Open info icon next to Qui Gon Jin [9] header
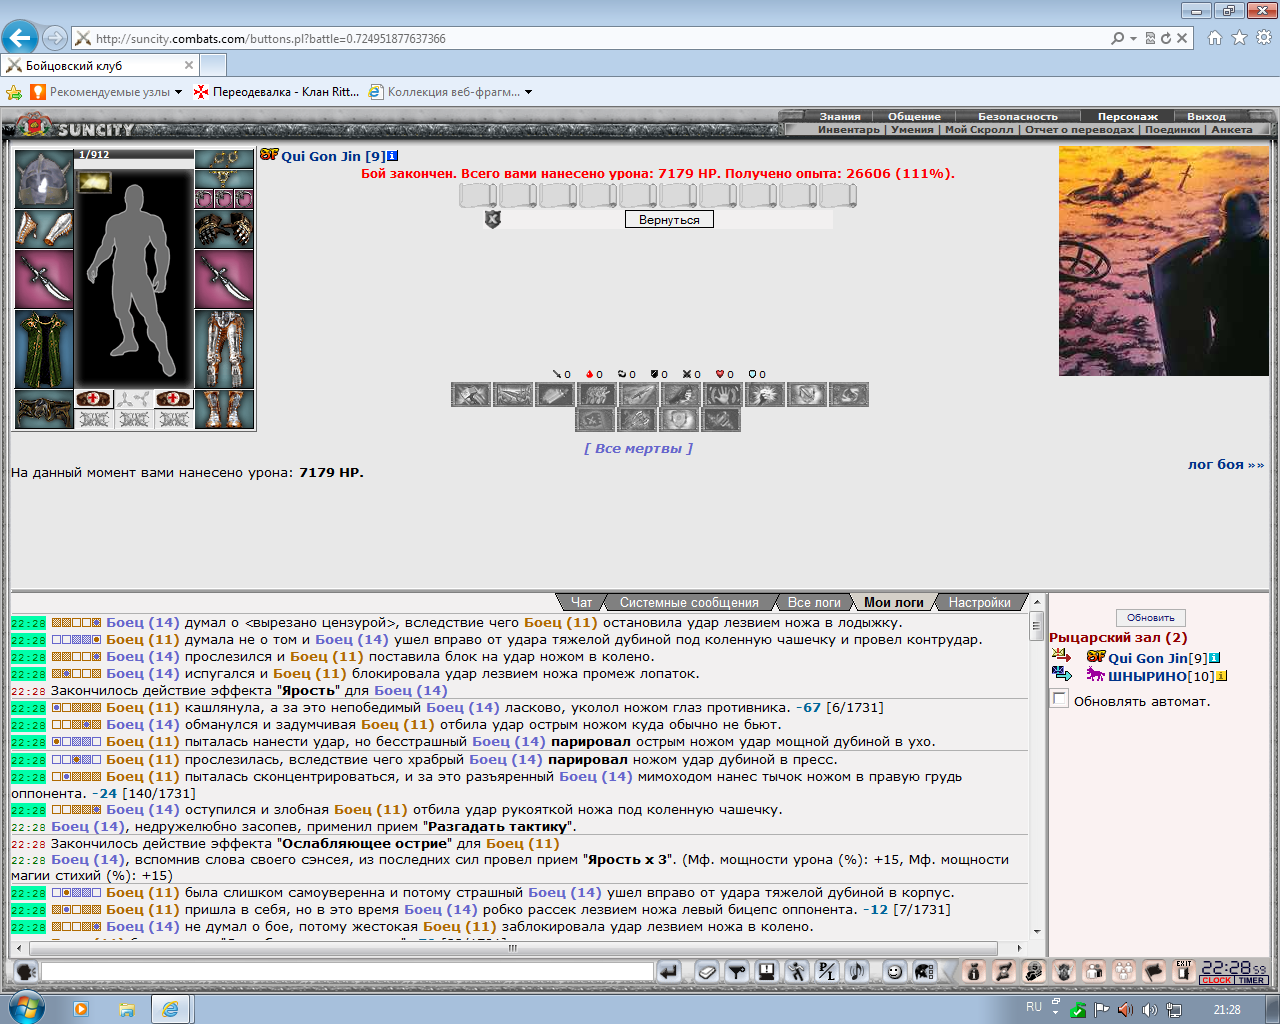Image resolution: width=1280 pixels, height=1024 pixels. tap(393, 156)
